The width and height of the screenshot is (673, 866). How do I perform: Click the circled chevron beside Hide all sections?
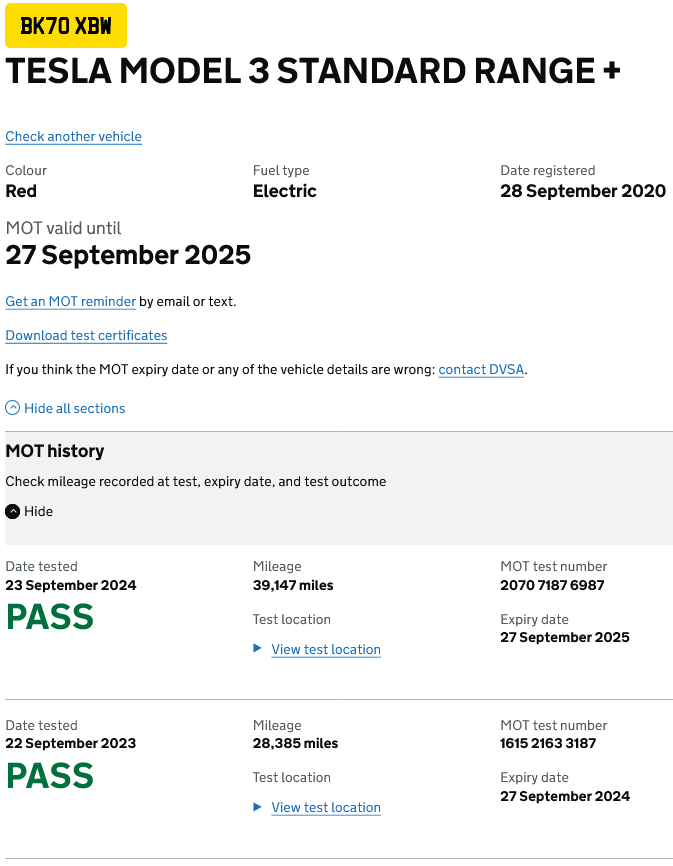[x=13, y=408]
